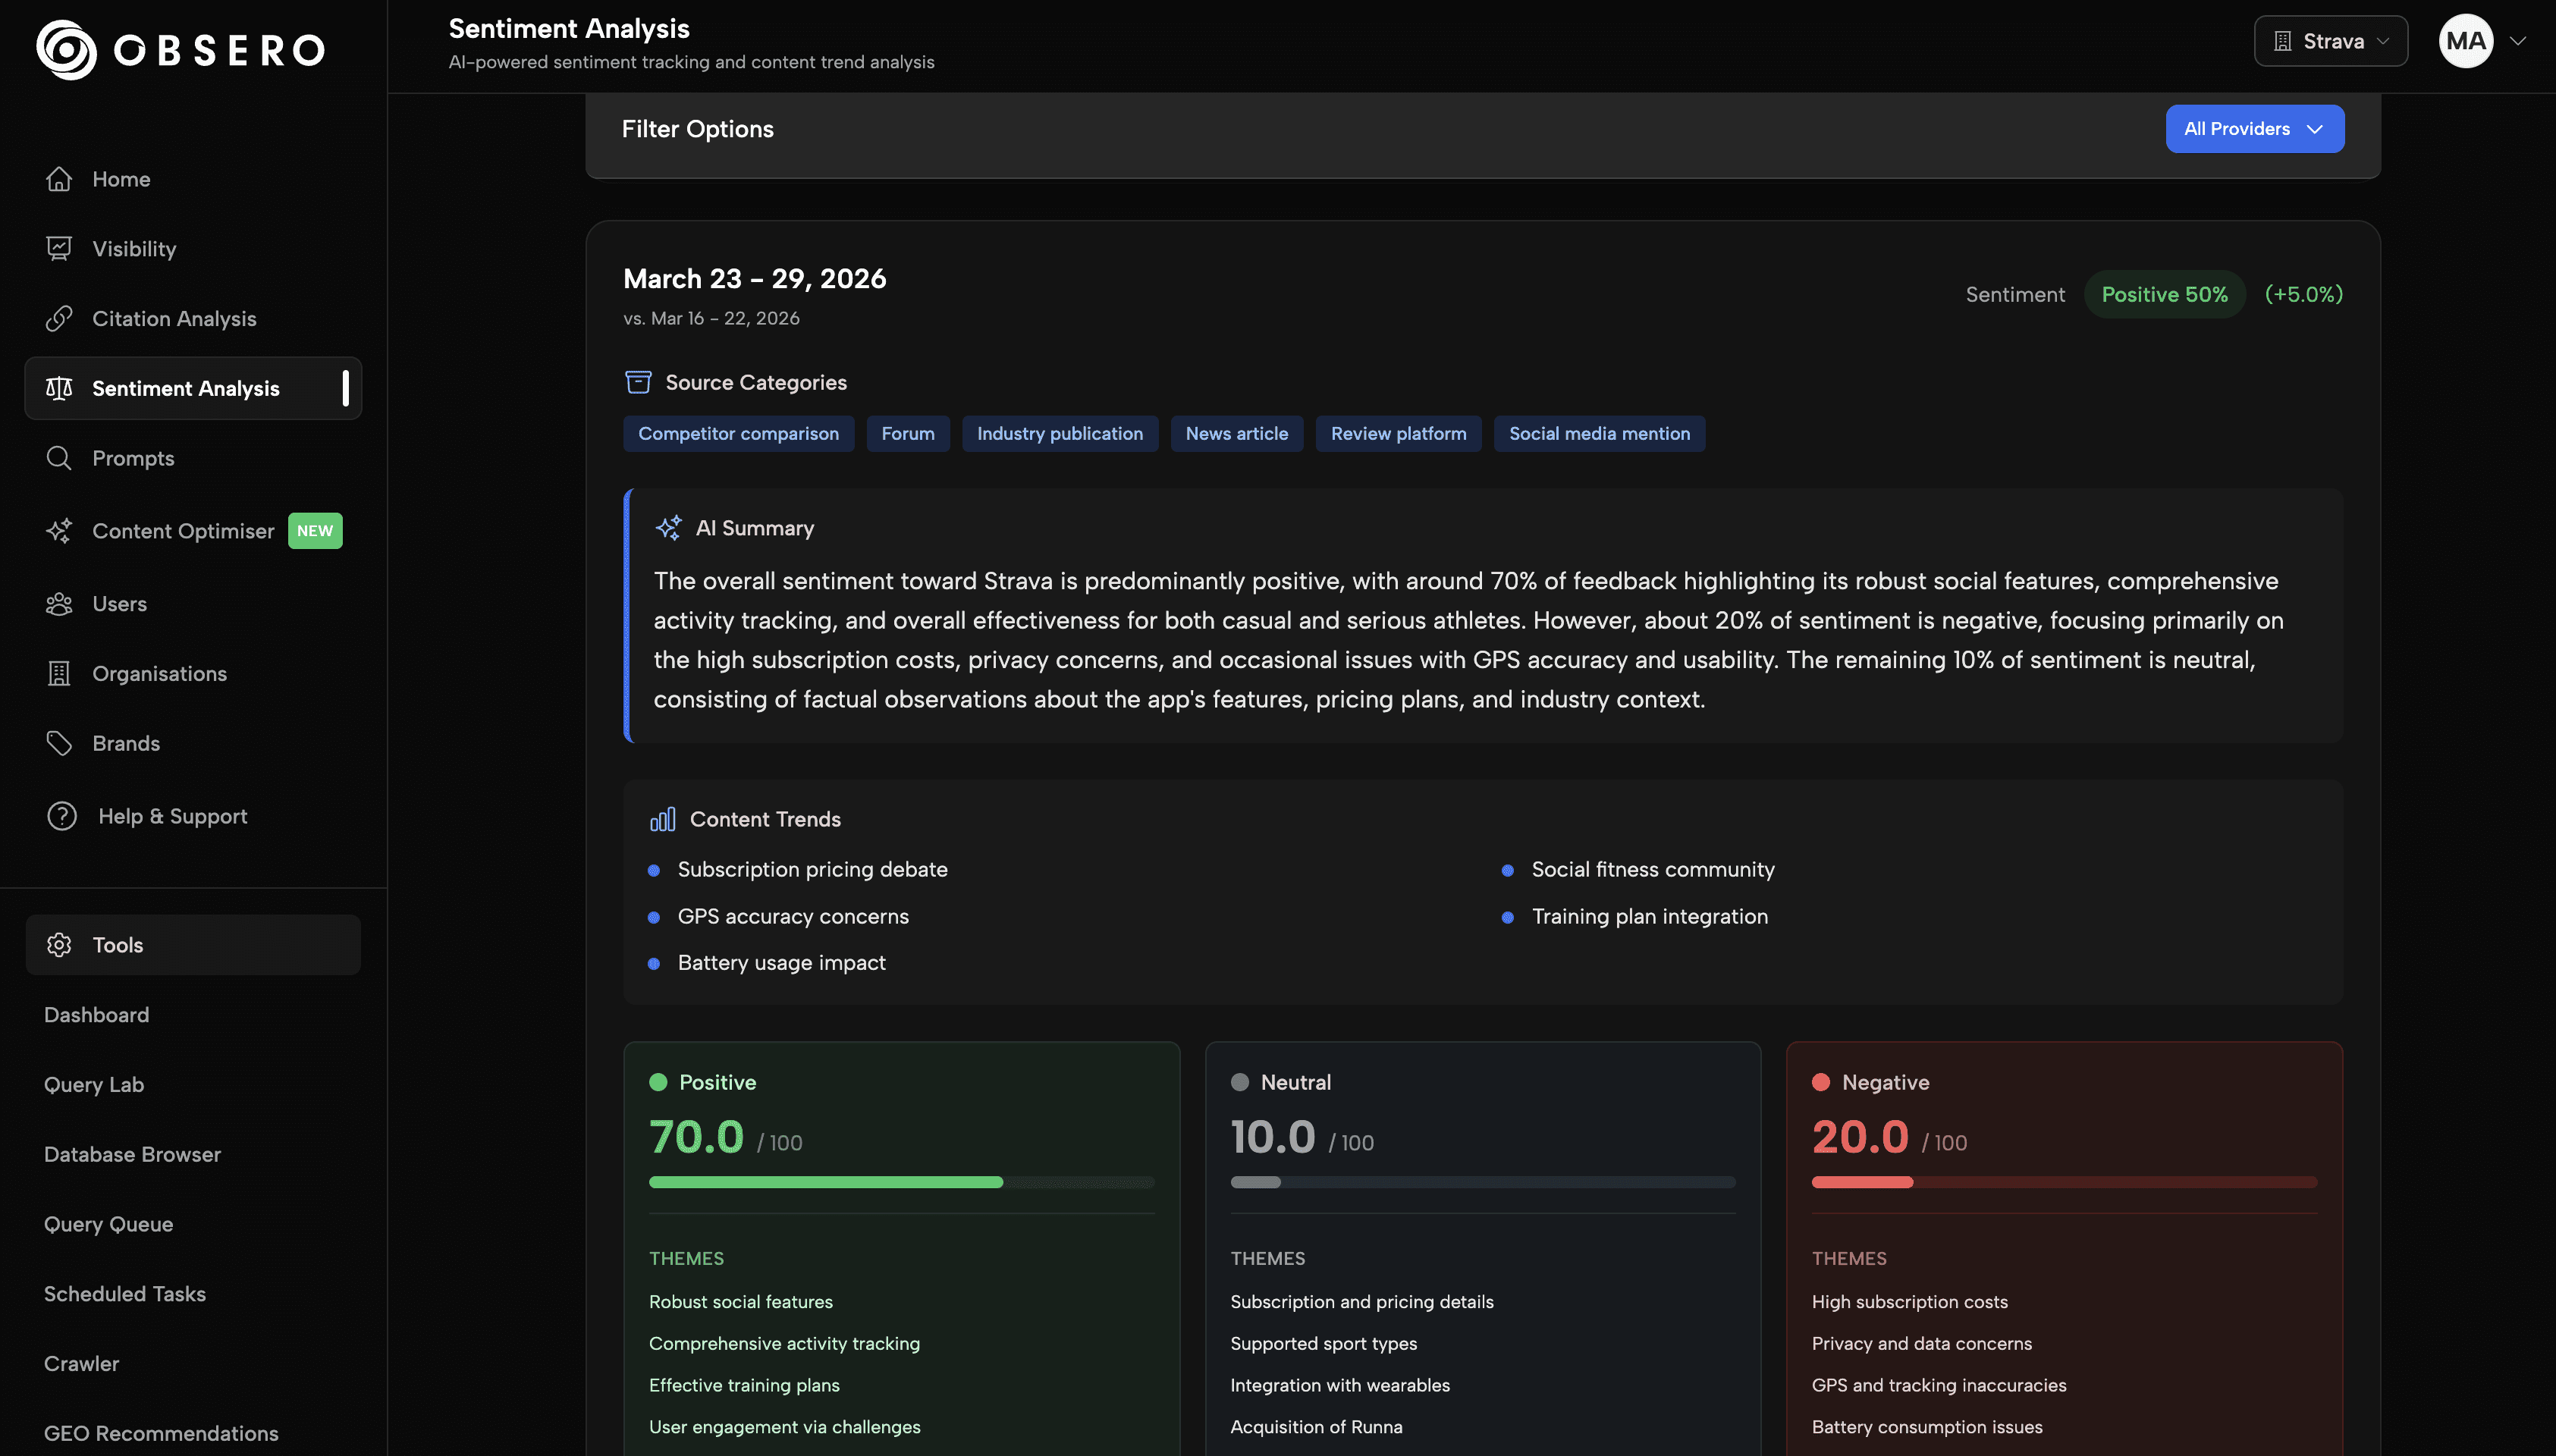Click the Competitor comparison category tag
This screenshot has width=2556, height=1456.
(738, 434)
